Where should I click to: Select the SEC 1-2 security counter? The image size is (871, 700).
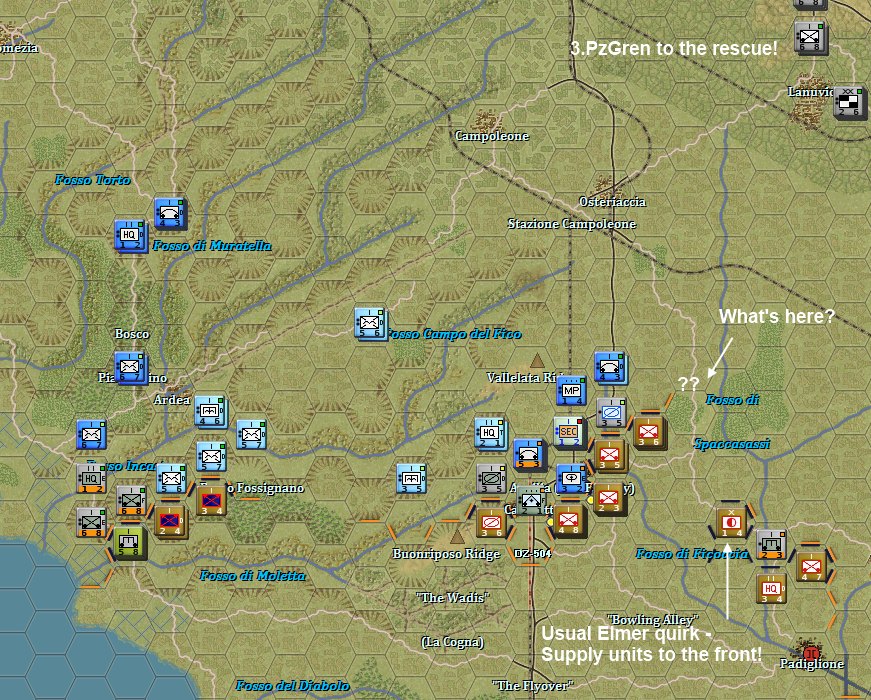pos(568,432)
